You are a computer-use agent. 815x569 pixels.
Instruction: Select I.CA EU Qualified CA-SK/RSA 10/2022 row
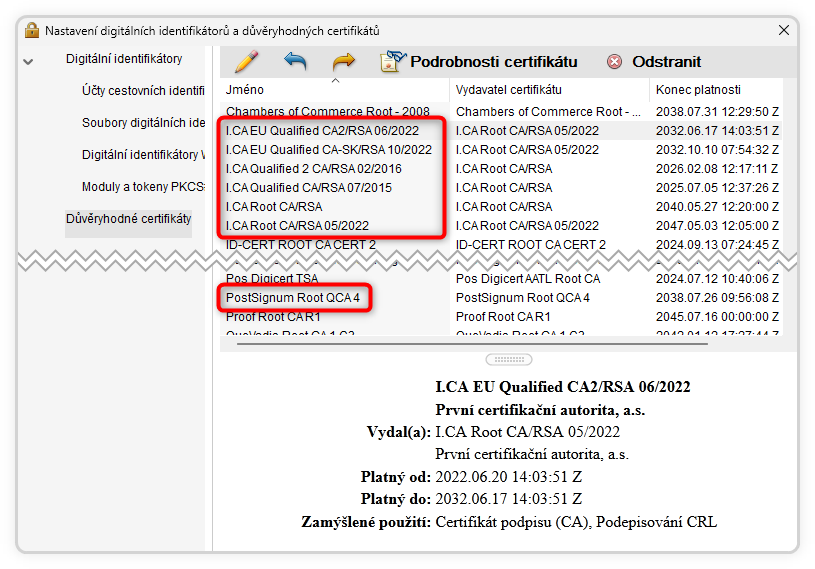502,150
